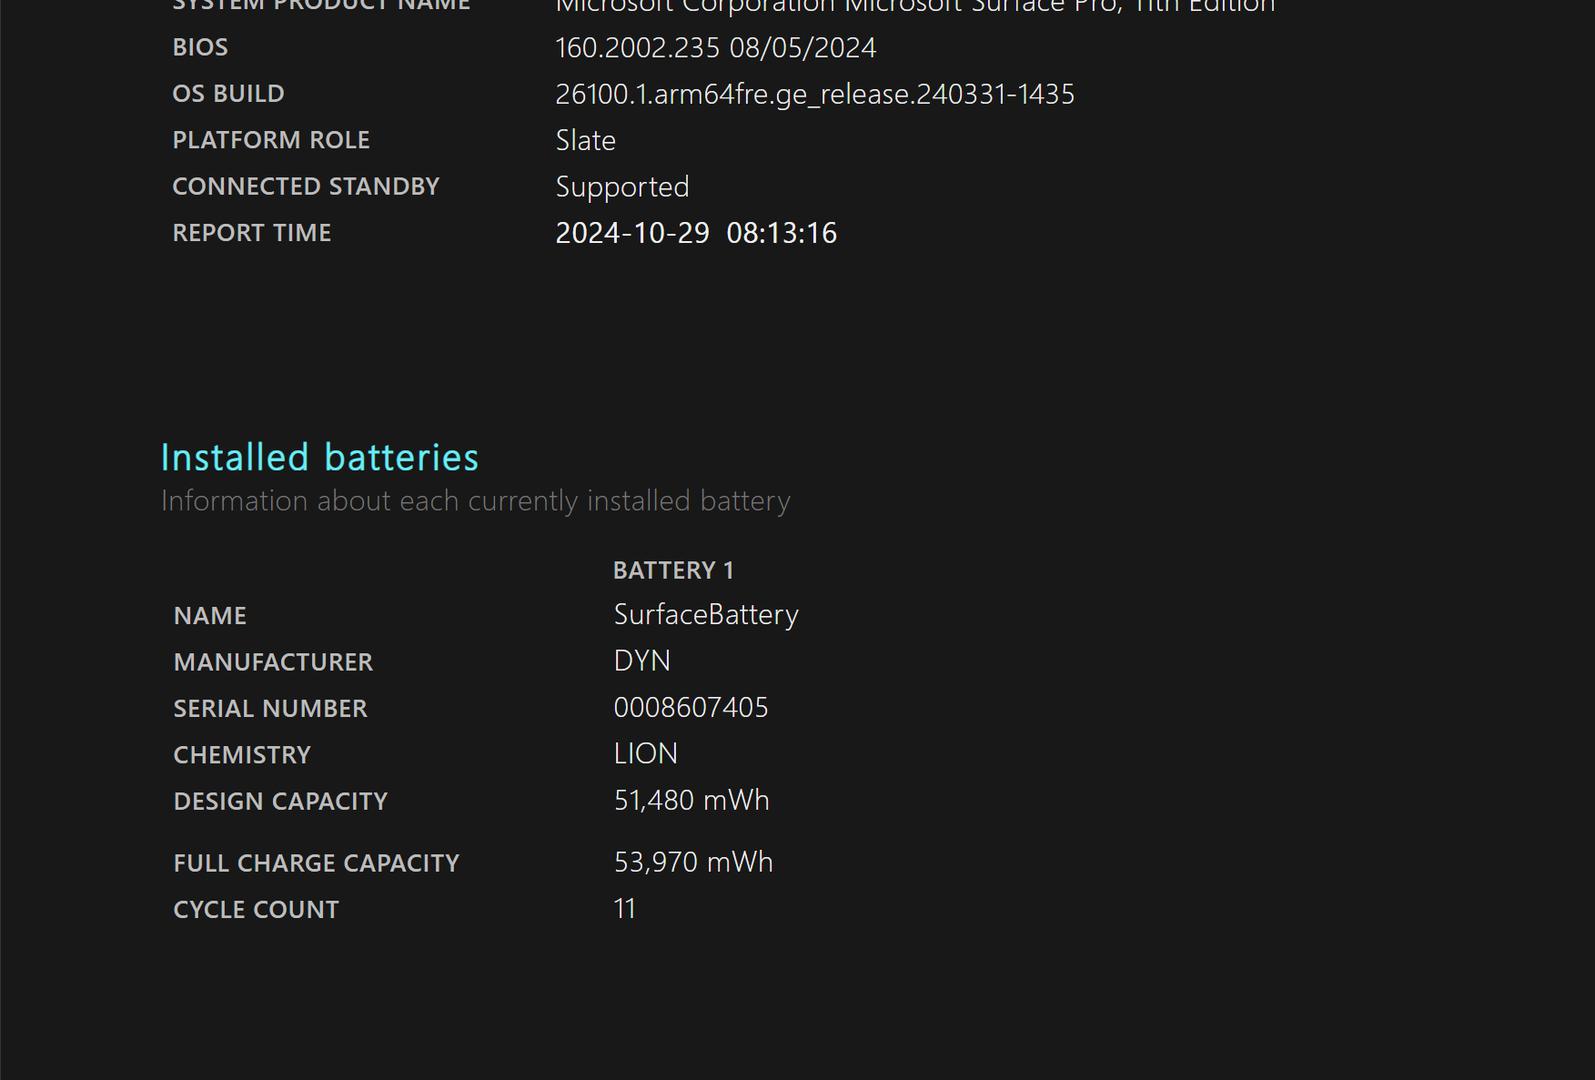Click the Supported standby value

[x=622, y=187]
